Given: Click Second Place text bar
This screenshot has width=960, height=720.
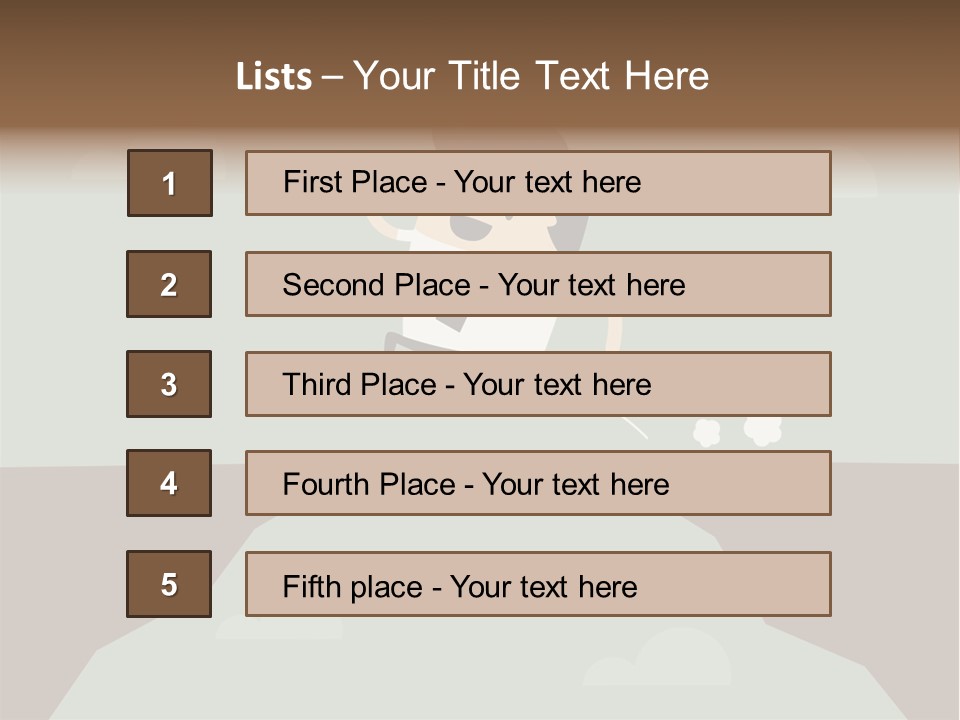Looking at the screenshot, I should point(538,284).
